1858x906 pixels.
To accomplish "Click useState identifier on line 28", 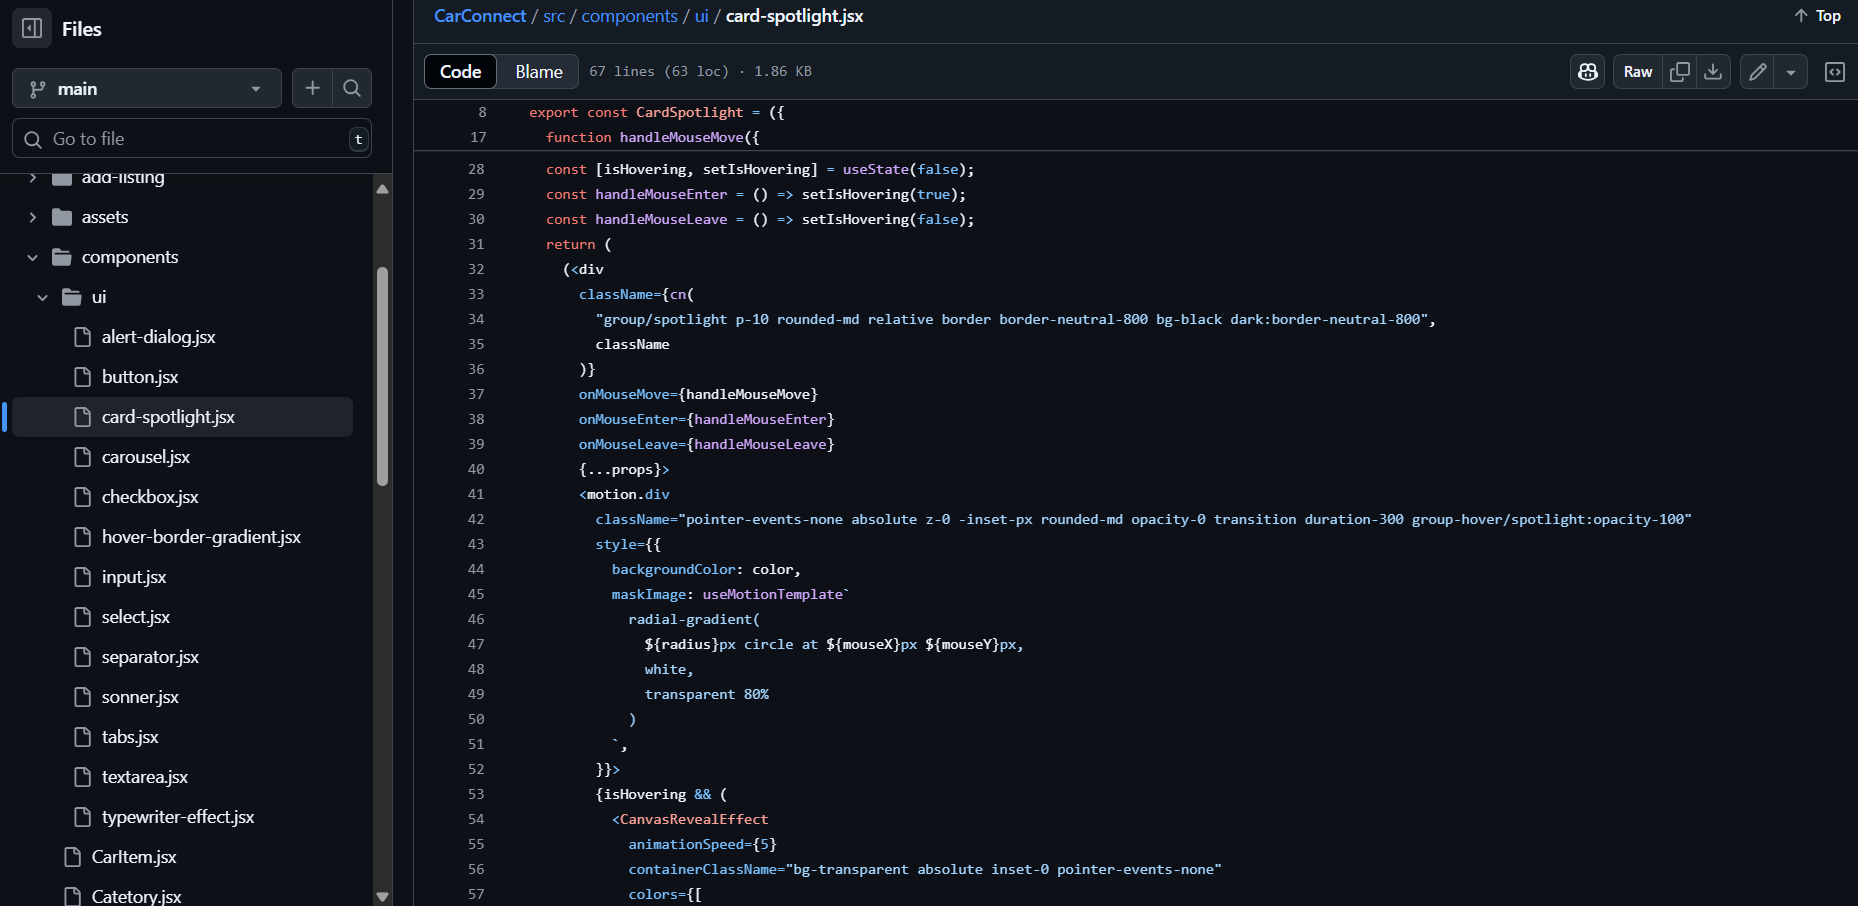I will pos(876,169).
